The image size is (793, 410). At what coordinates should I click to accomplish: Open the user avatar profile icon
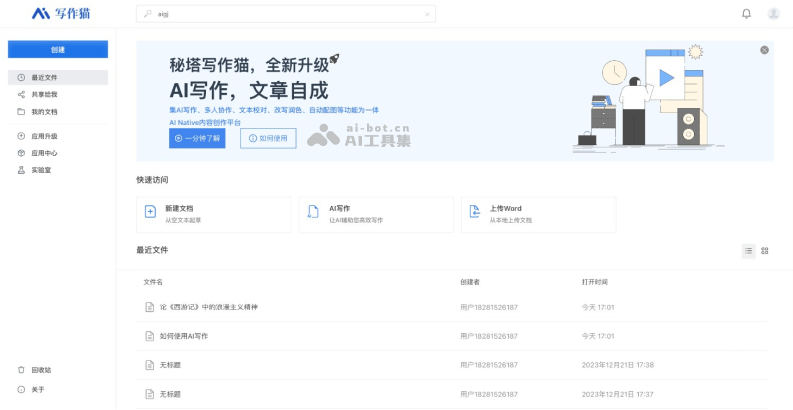click(x=773, y=14)
